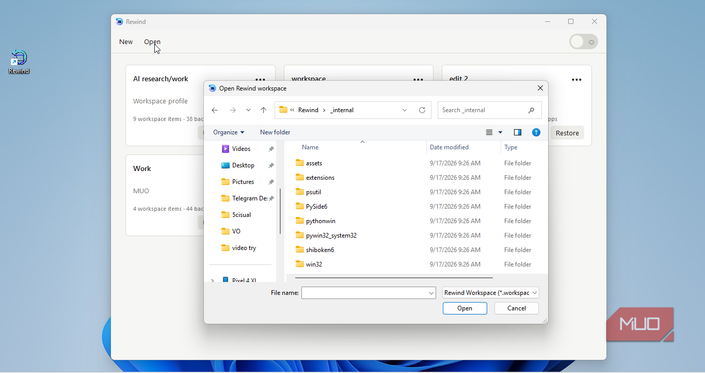Click the Desktop icon in navigation pane
Image resolution: width=705 pixels, height=373 pixels.
225,165
